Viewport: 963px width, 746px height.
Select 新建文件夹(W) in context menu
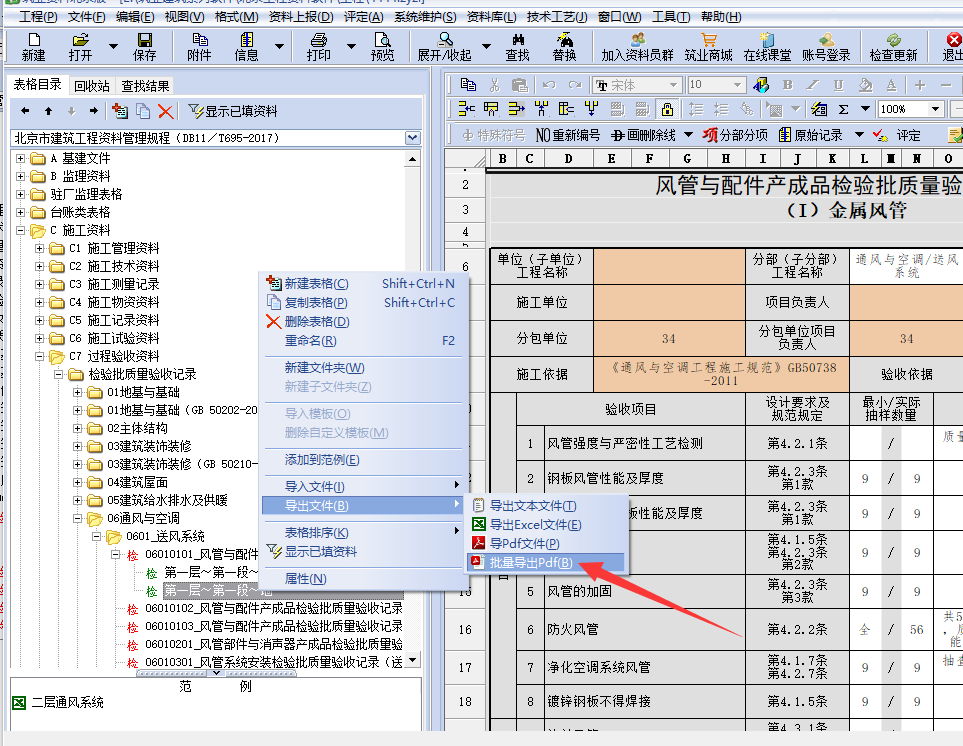(363, 368)
